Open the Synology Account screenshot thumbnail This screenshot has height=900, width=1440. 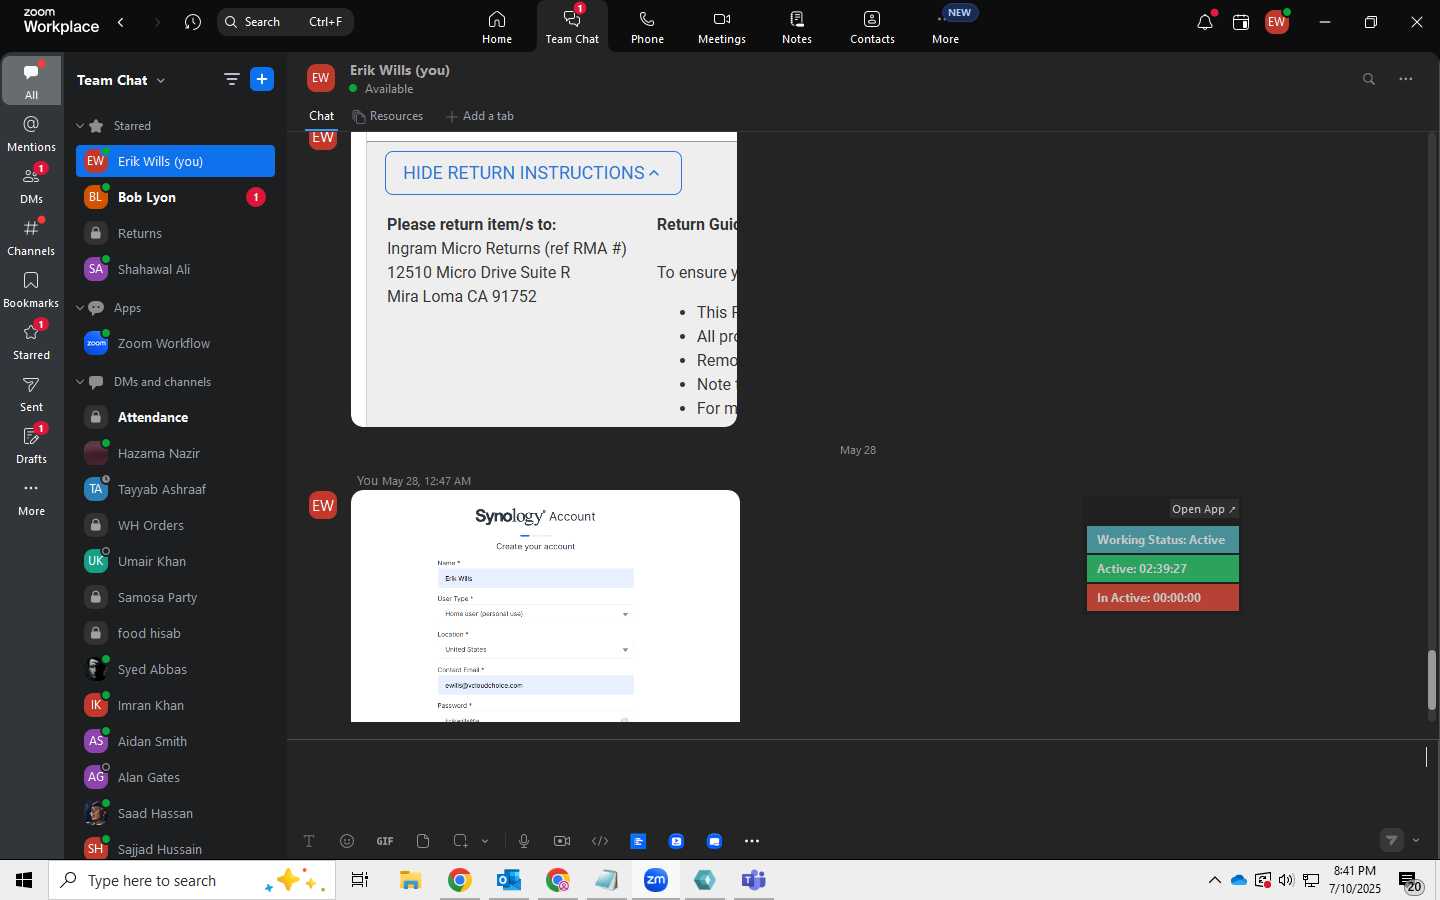(x=545, y=606)
